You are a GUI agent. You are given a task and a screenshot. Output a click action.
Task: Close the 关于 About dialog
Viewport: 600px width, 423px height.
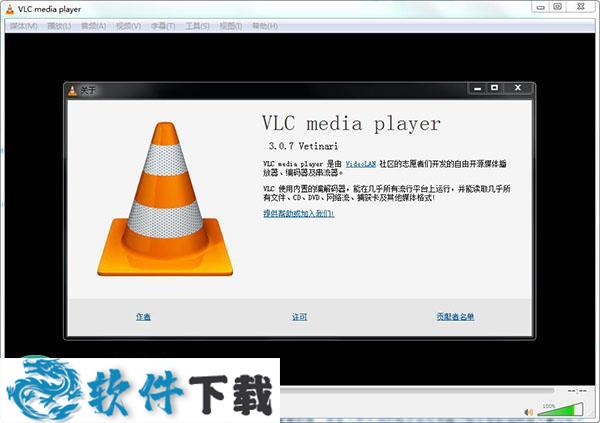518,88
